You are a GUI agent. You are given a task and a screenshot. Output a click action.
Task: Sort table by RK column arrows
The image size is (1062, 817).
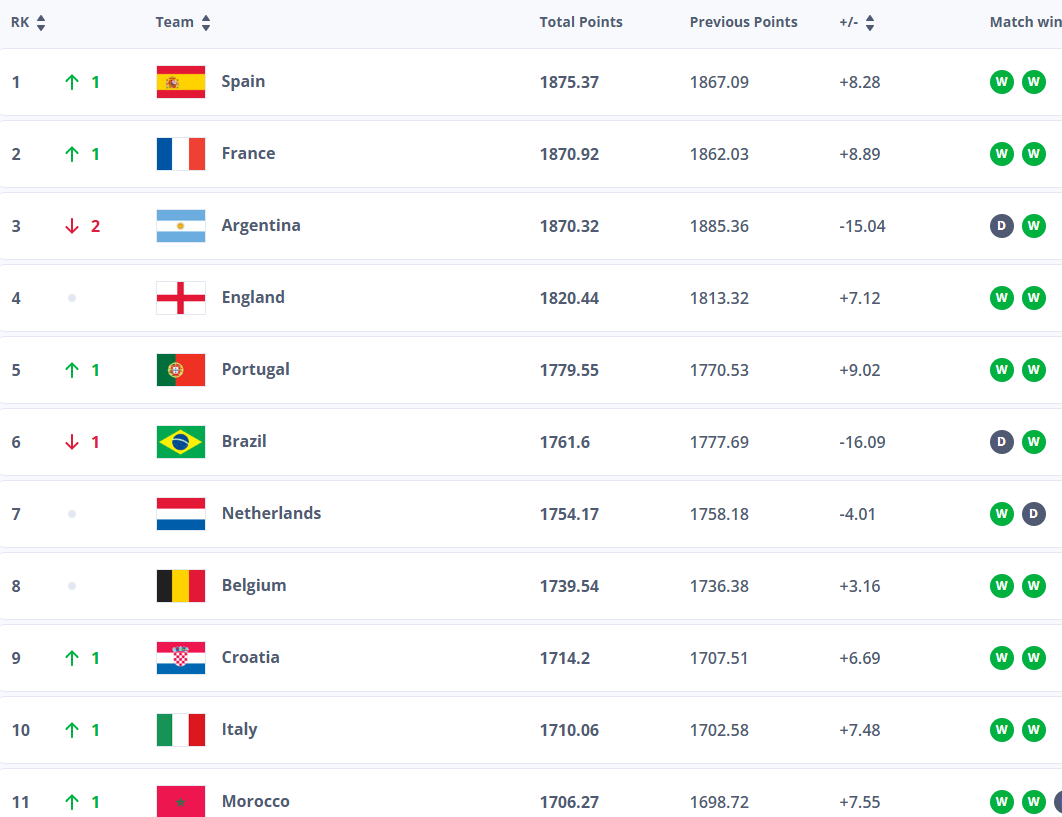click(x=41, y=23)
